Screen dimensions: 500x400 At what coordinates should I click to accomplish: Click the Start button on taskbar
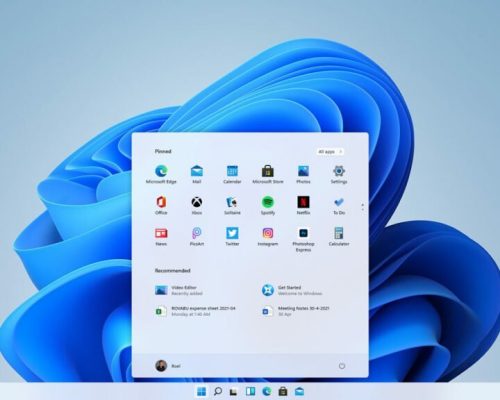(x=201, y=391)
